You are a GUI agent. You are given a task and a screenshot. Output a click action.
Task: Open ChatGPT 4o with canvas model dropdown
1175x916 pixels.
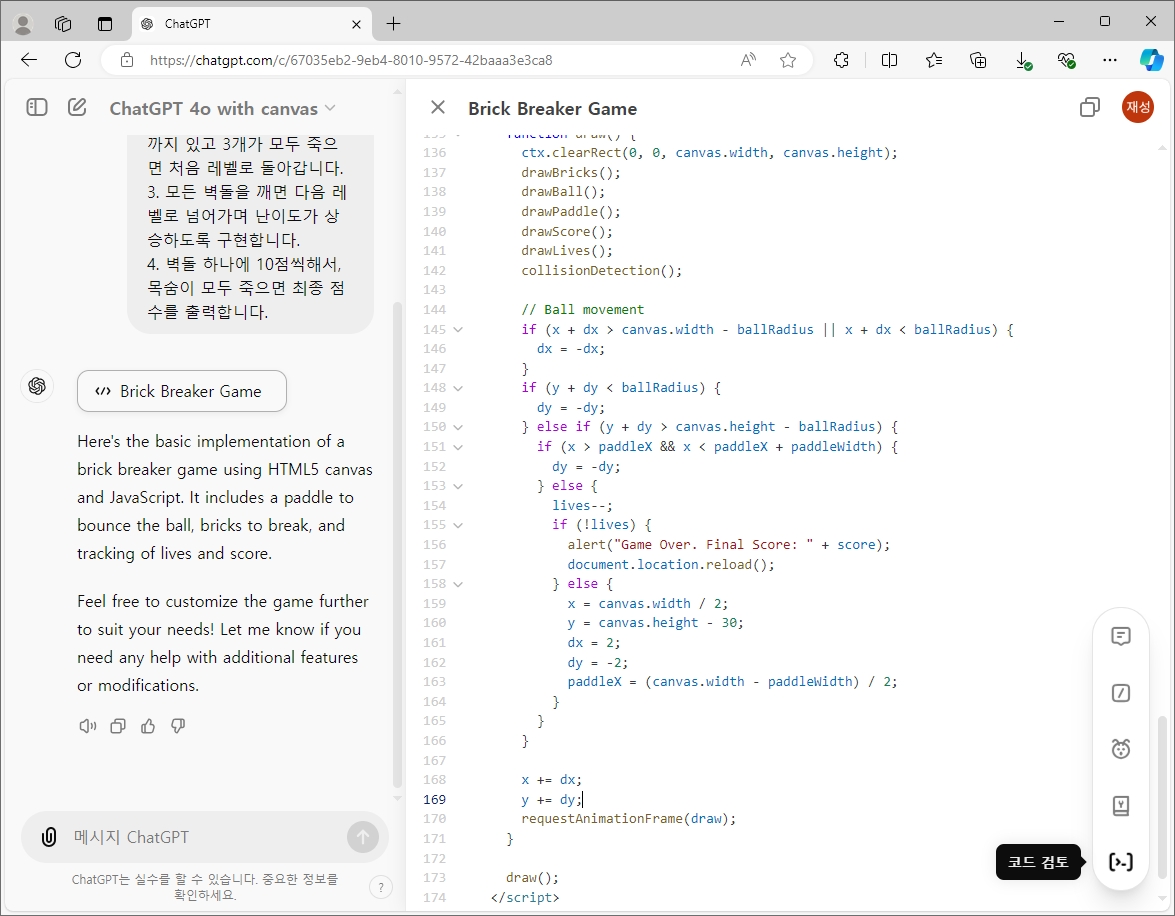point(222,109)
